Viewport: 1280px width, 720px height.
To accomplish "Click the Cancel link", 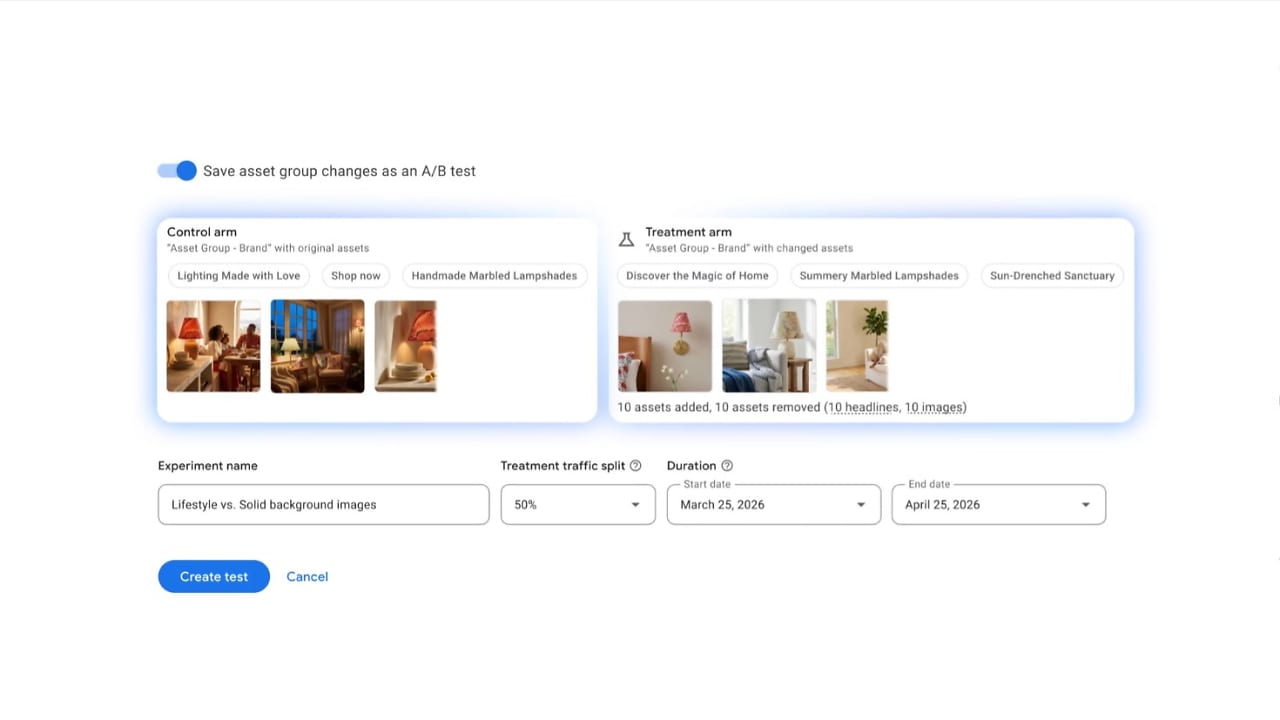I will click(x=307, y=577).
